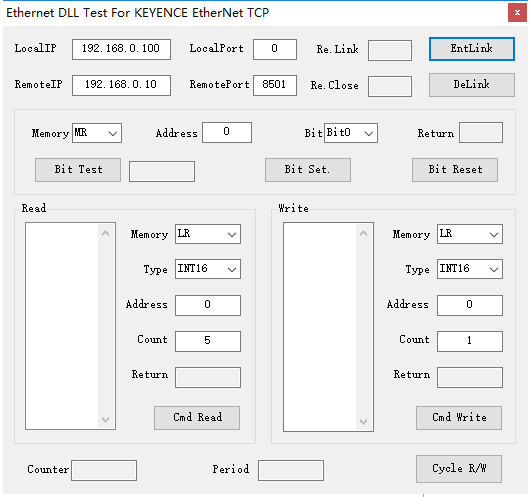Click the Cmd Write button

pos(459,418)
